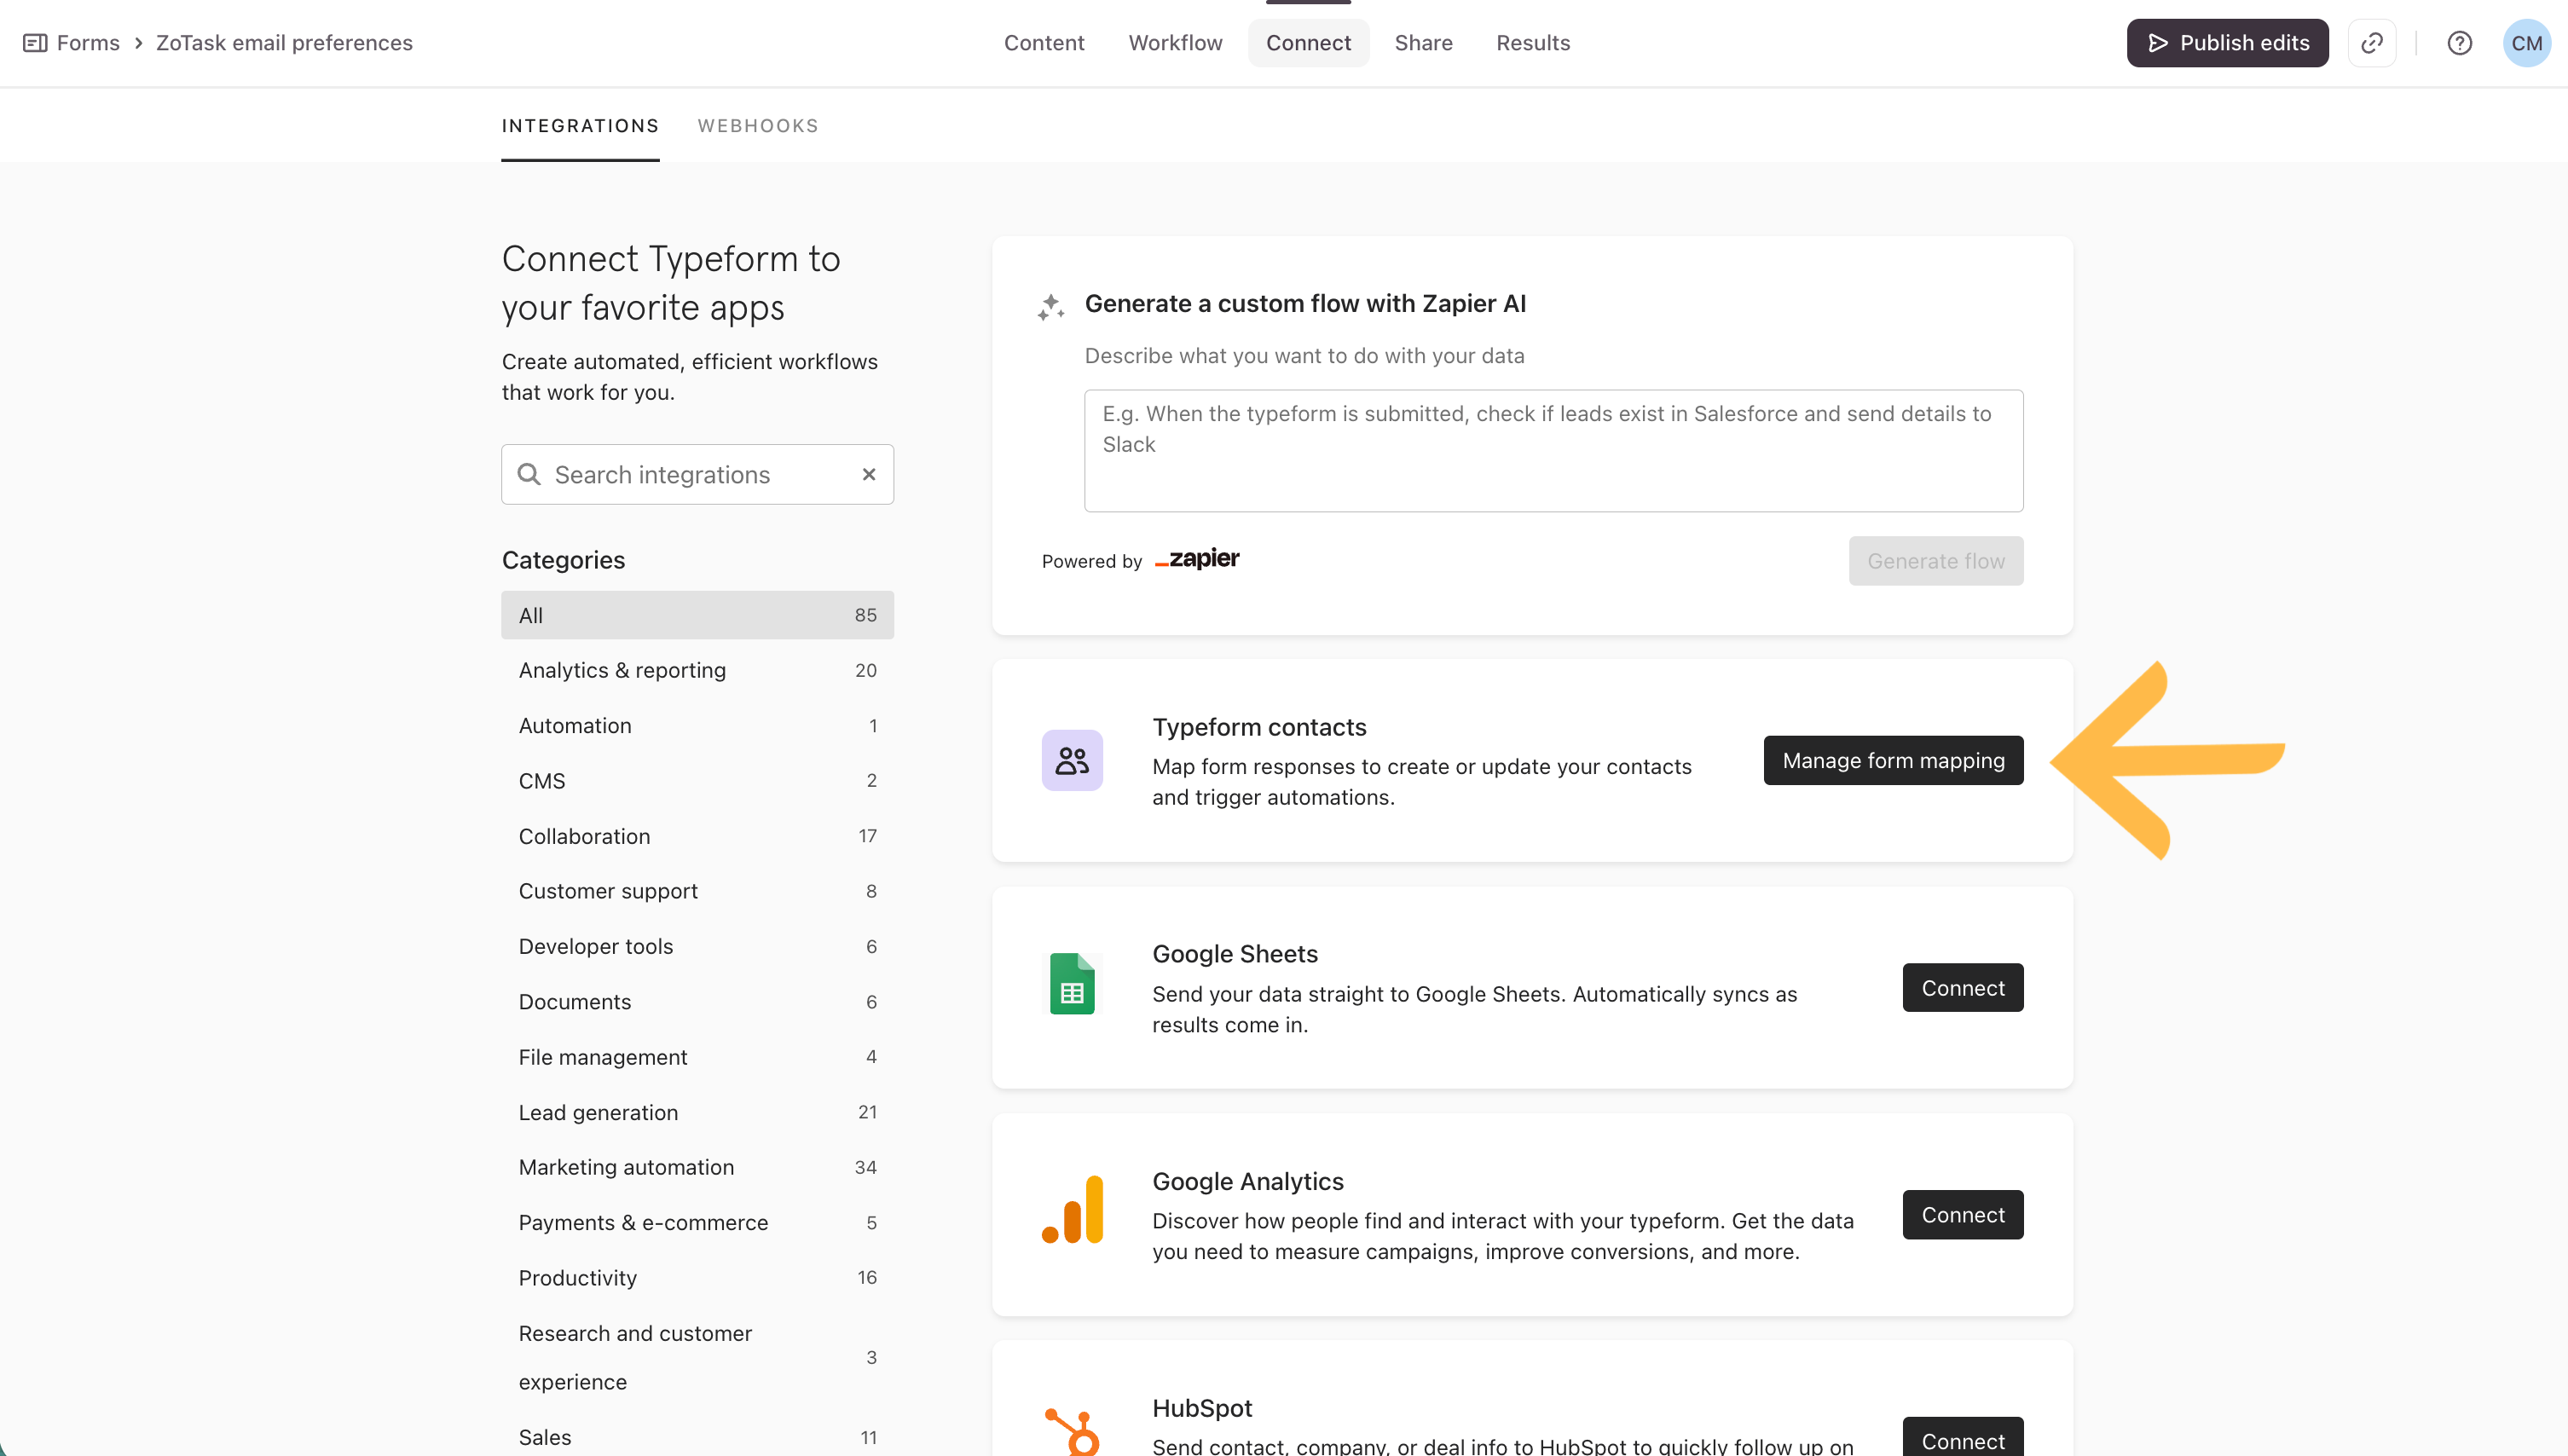
Task: Click the copy link icon in header
Action: click(2371, 43)
